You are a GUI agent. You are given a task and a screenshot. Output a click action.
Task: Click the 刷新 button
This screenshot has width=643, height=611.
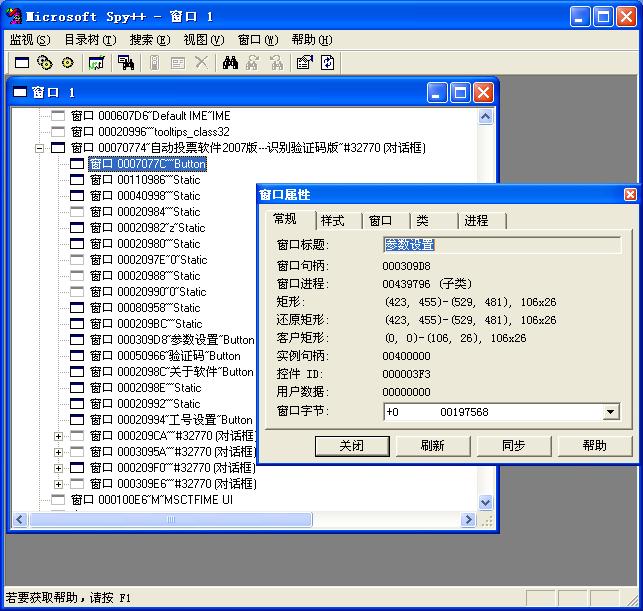tap(433, 446)
